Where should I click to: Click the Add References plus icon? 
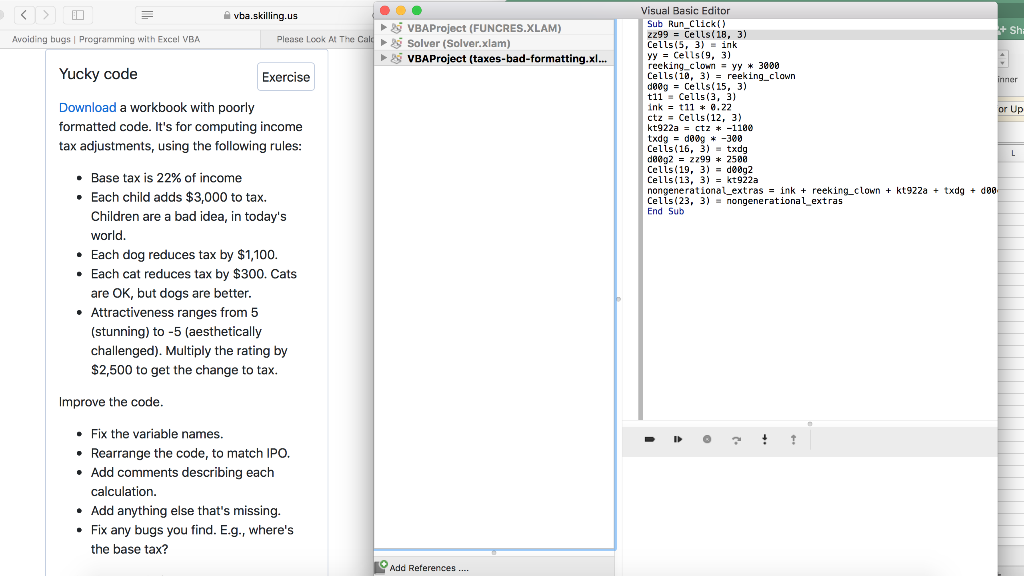[x=381, y=566]
